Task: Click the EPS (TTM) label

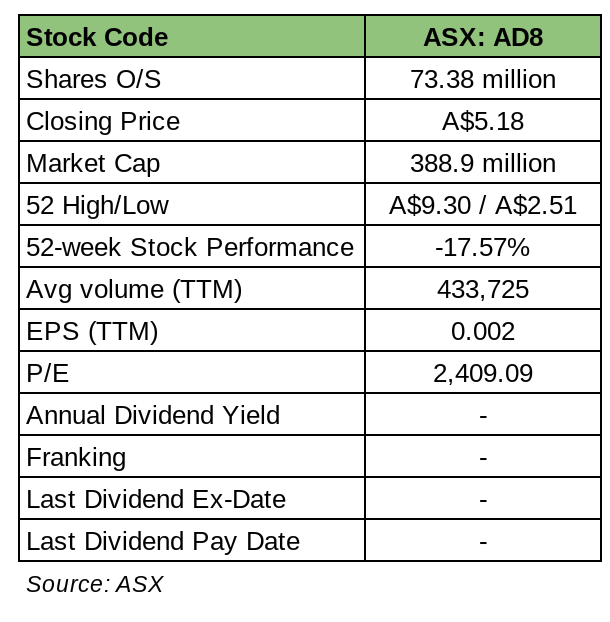Action: (92, 332)
